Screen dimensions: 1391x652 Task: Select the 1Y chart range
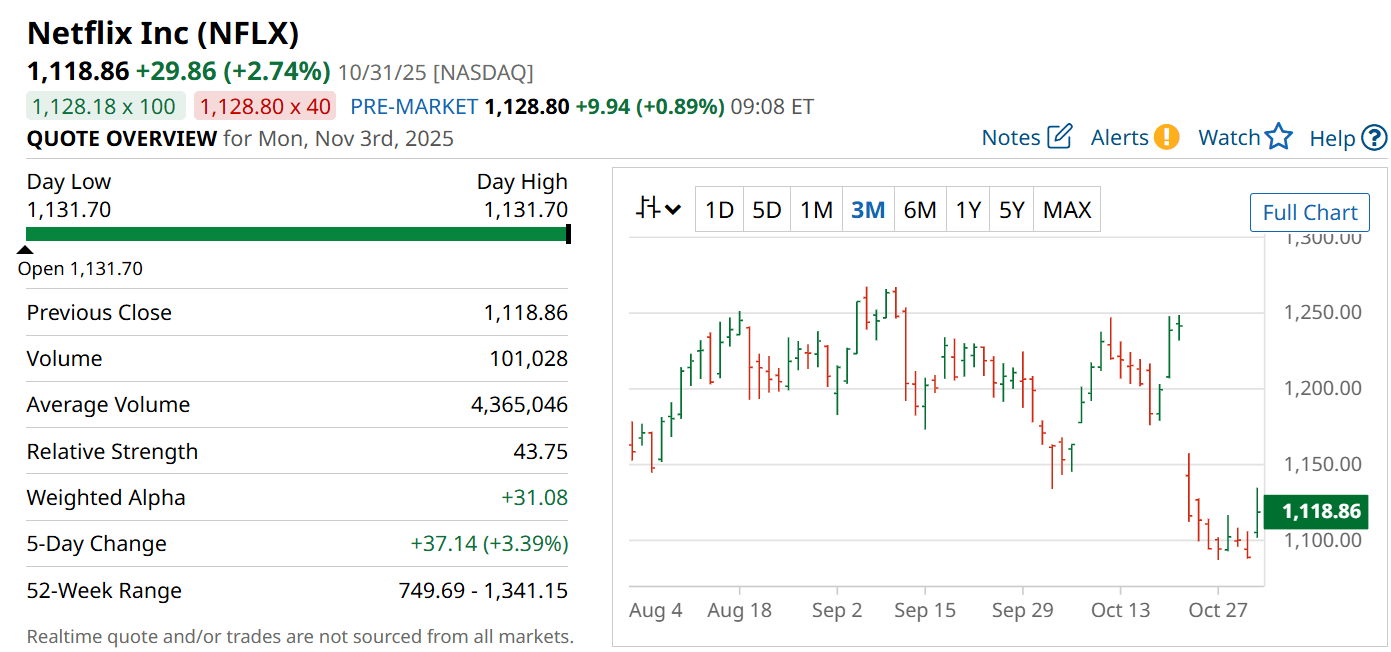(x=968, y=210)
